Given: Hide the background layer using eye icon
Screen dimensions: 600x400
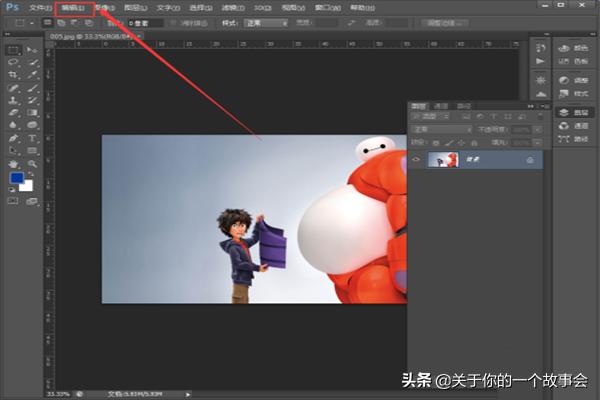Looking at the screenshot, I should [x=417, y=160].
